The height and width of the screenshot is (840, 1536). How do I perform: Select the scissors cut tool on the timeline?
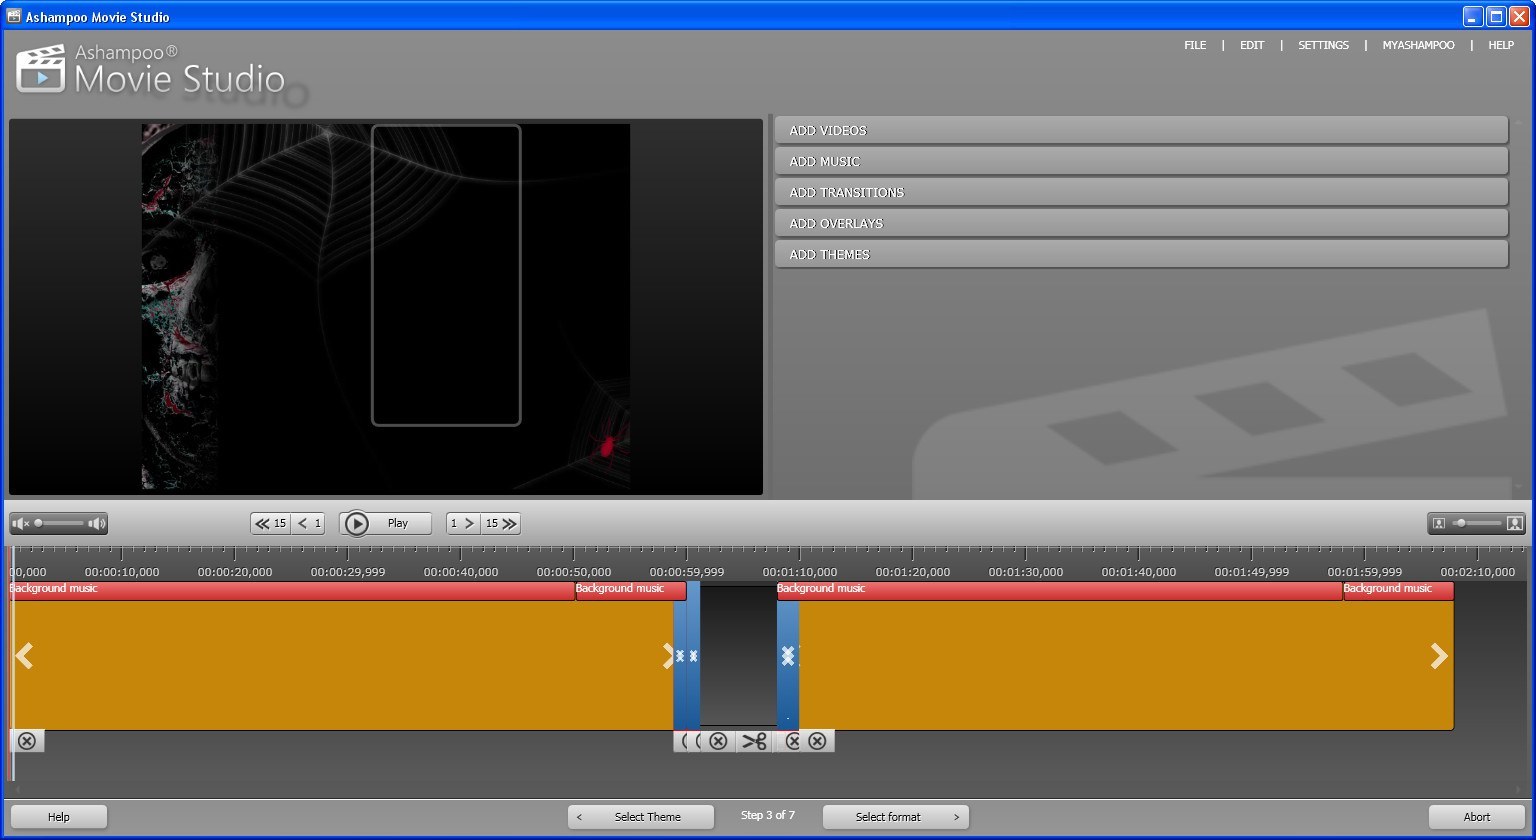coord(755,741)
